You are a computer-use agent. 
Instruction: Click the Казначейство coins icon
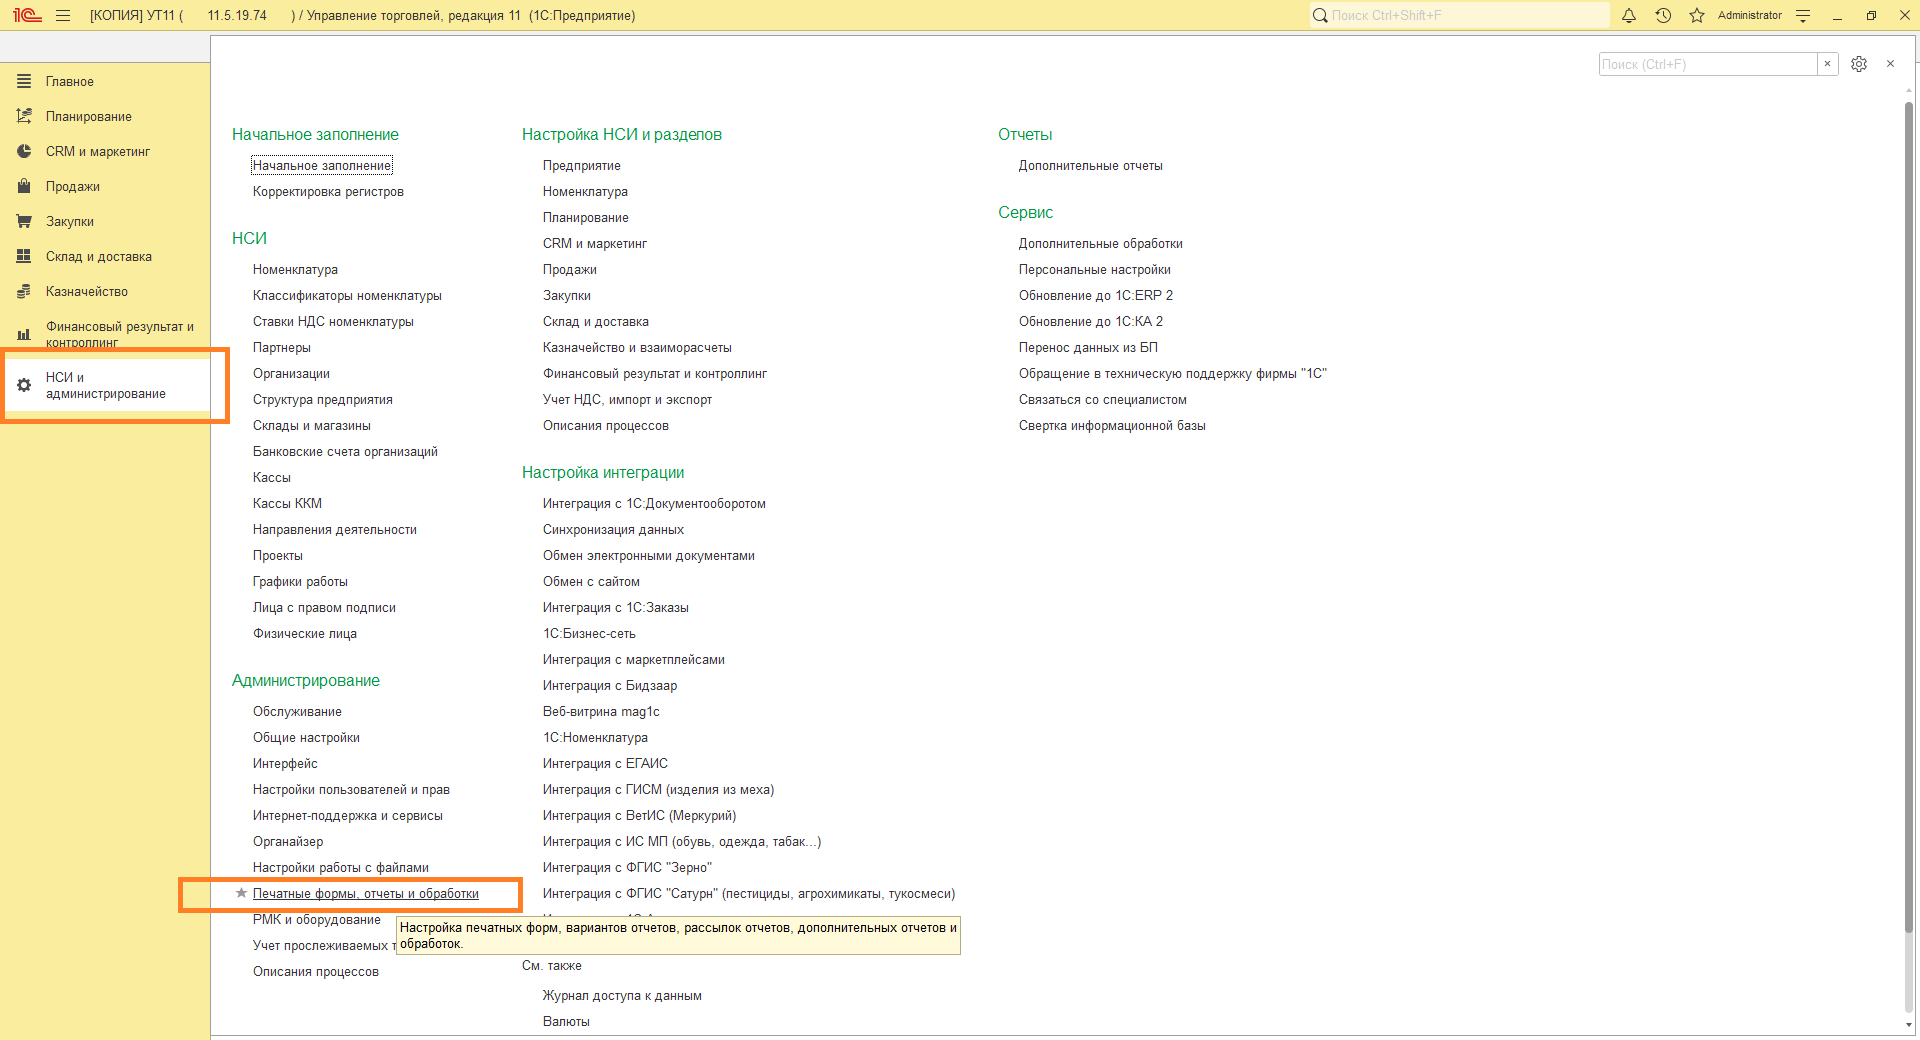(x=24, y=291)
